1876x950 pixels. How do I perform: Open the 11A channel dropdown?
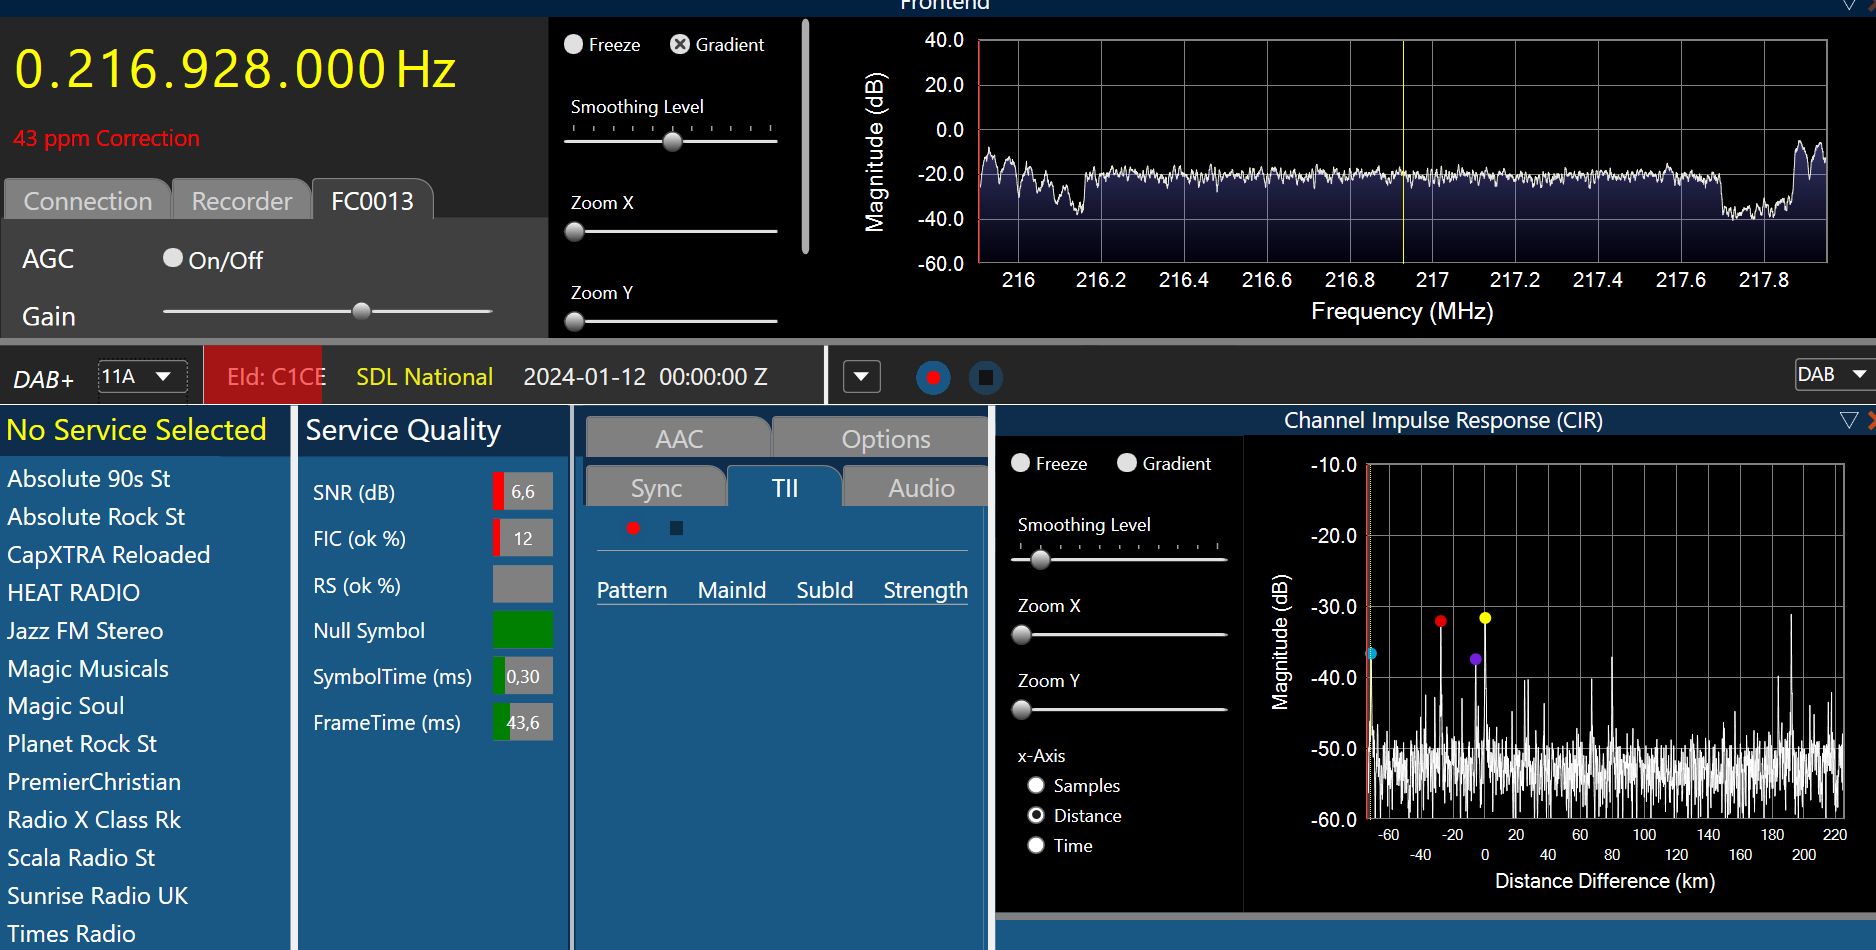[142, 377]
